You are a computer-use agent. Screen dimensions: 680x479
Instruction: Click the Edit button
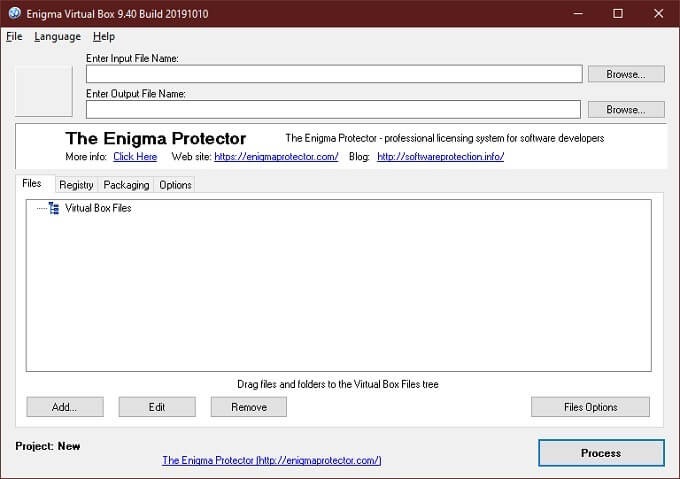click(x=157, y=407)
